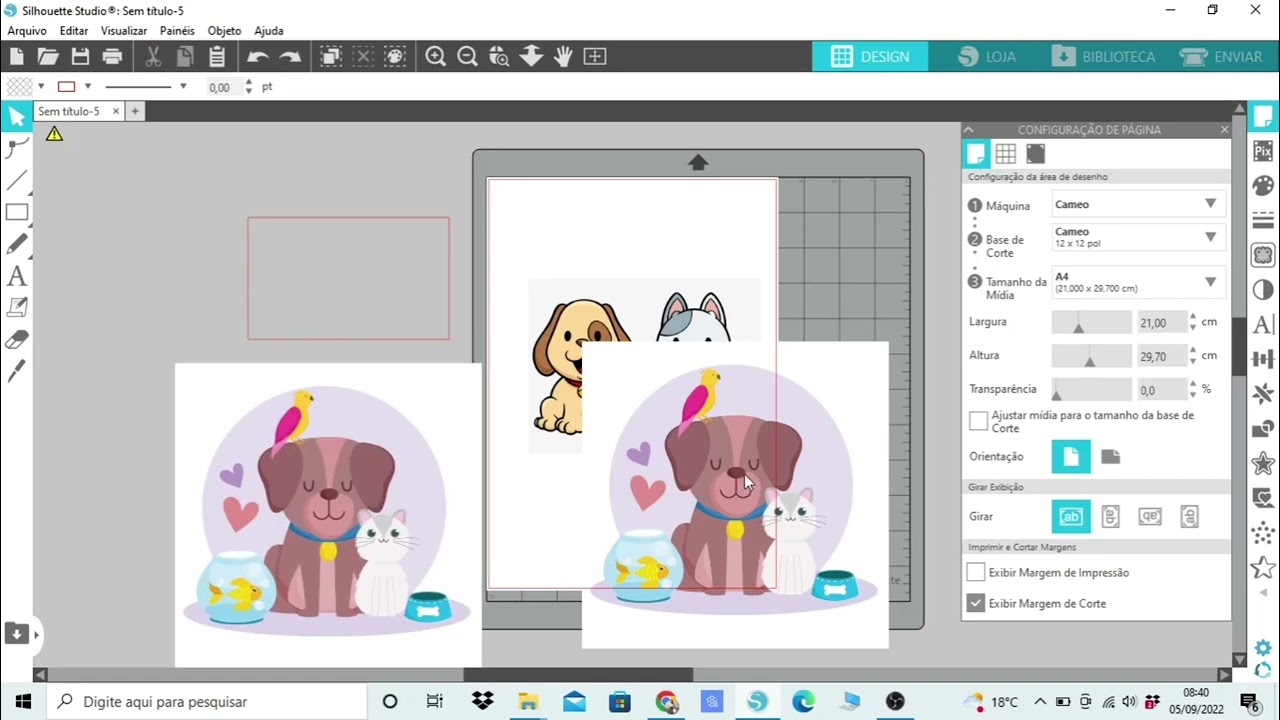
Task: Click the Largura slider
Action: 1091,322
